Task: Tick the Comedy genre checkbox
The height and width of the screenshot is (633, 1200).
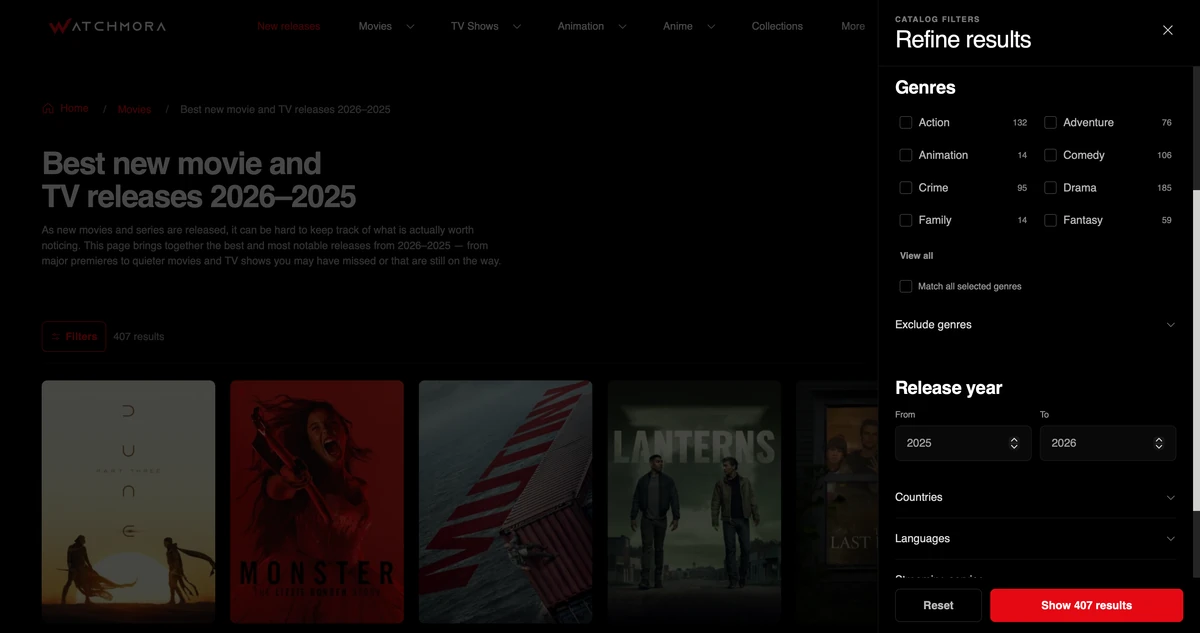Action: click(x=1051, y=155)
